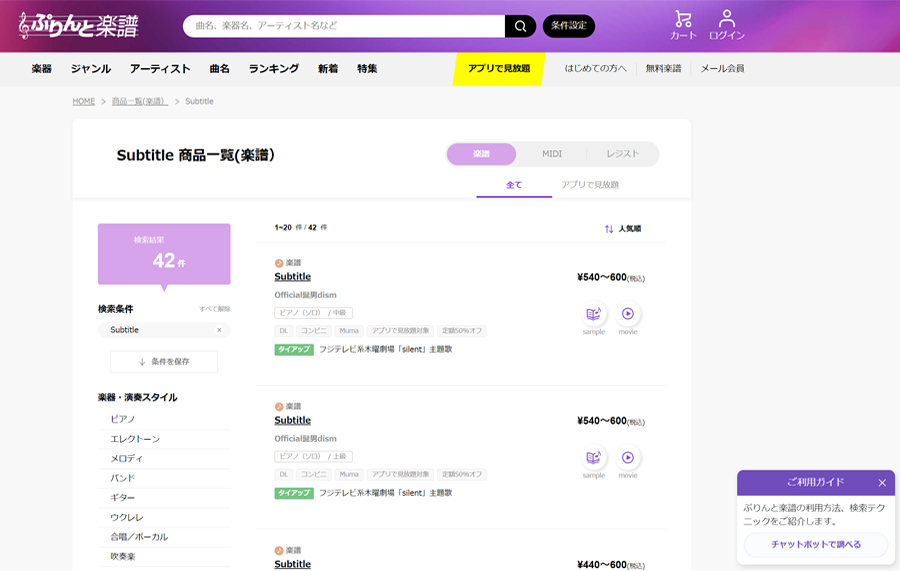The image size is (900, 571).
Task: Click the song search input field
Action: pyautogui.click(x=345, y=26)
